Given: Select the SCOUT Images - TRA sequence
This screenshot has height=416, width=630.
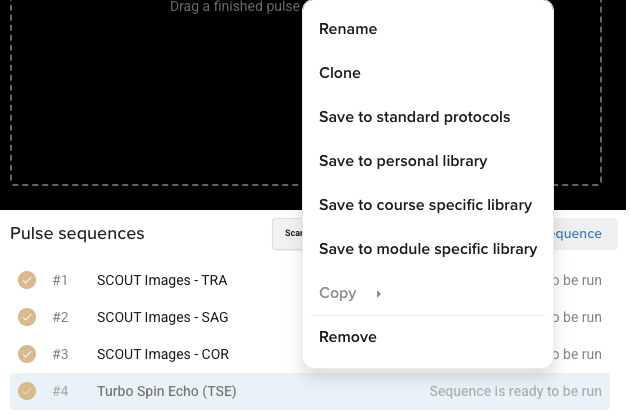Looking at the screenshot, I should point(162,280).
